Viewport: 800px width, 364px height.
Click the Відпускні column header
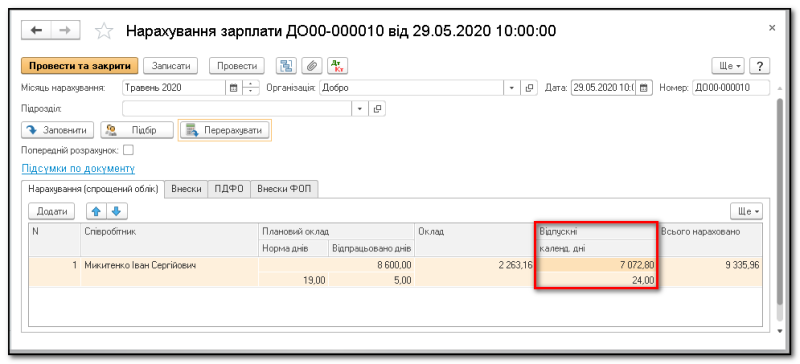coord(596,231)
